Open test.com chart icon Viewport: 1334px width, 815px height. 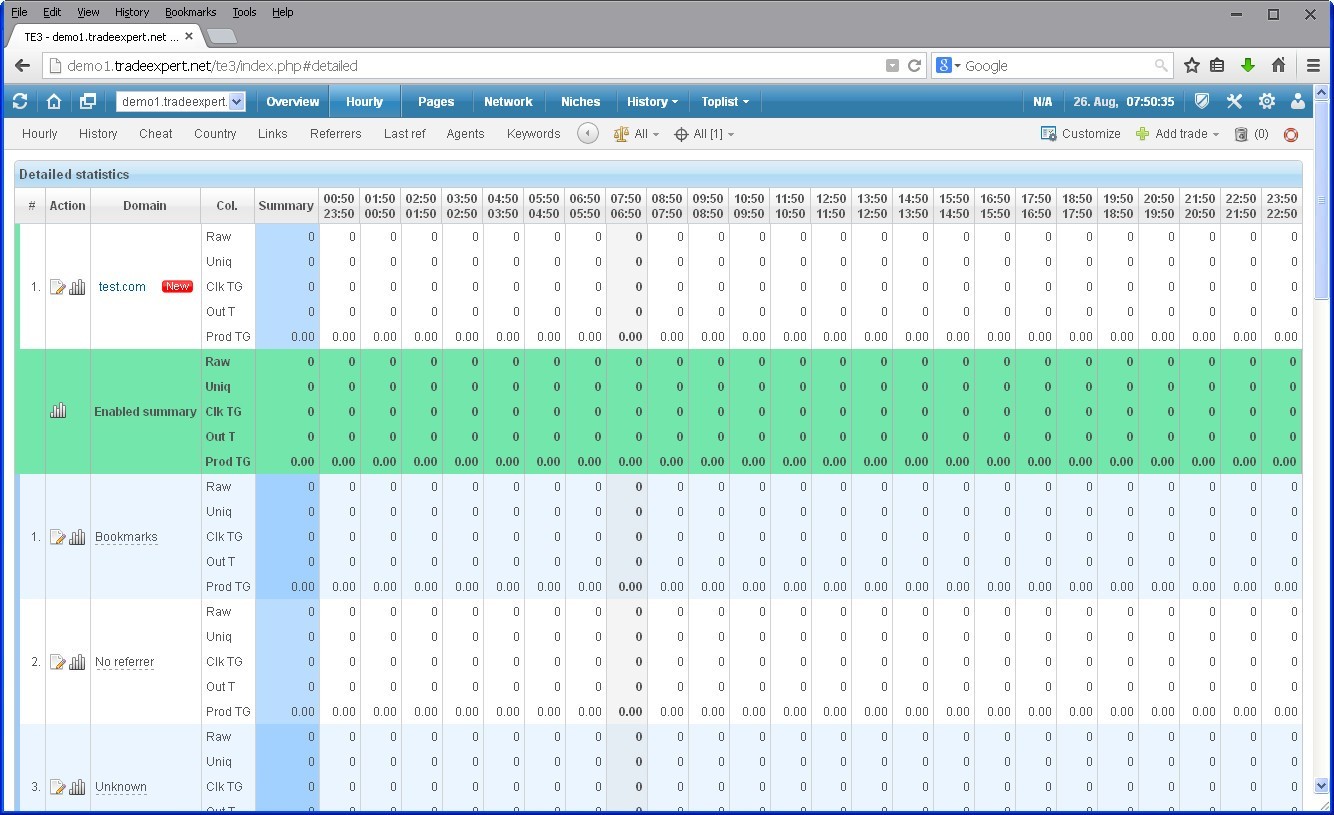click(x=77, y=287)
